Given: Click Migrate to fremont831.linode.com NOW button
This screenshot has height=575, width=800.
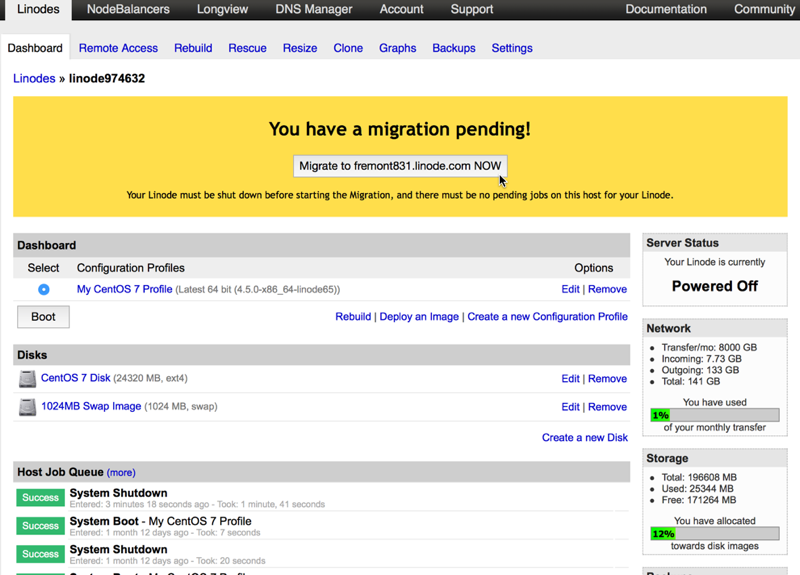Looking at the screenshot, I should (400, 166).
